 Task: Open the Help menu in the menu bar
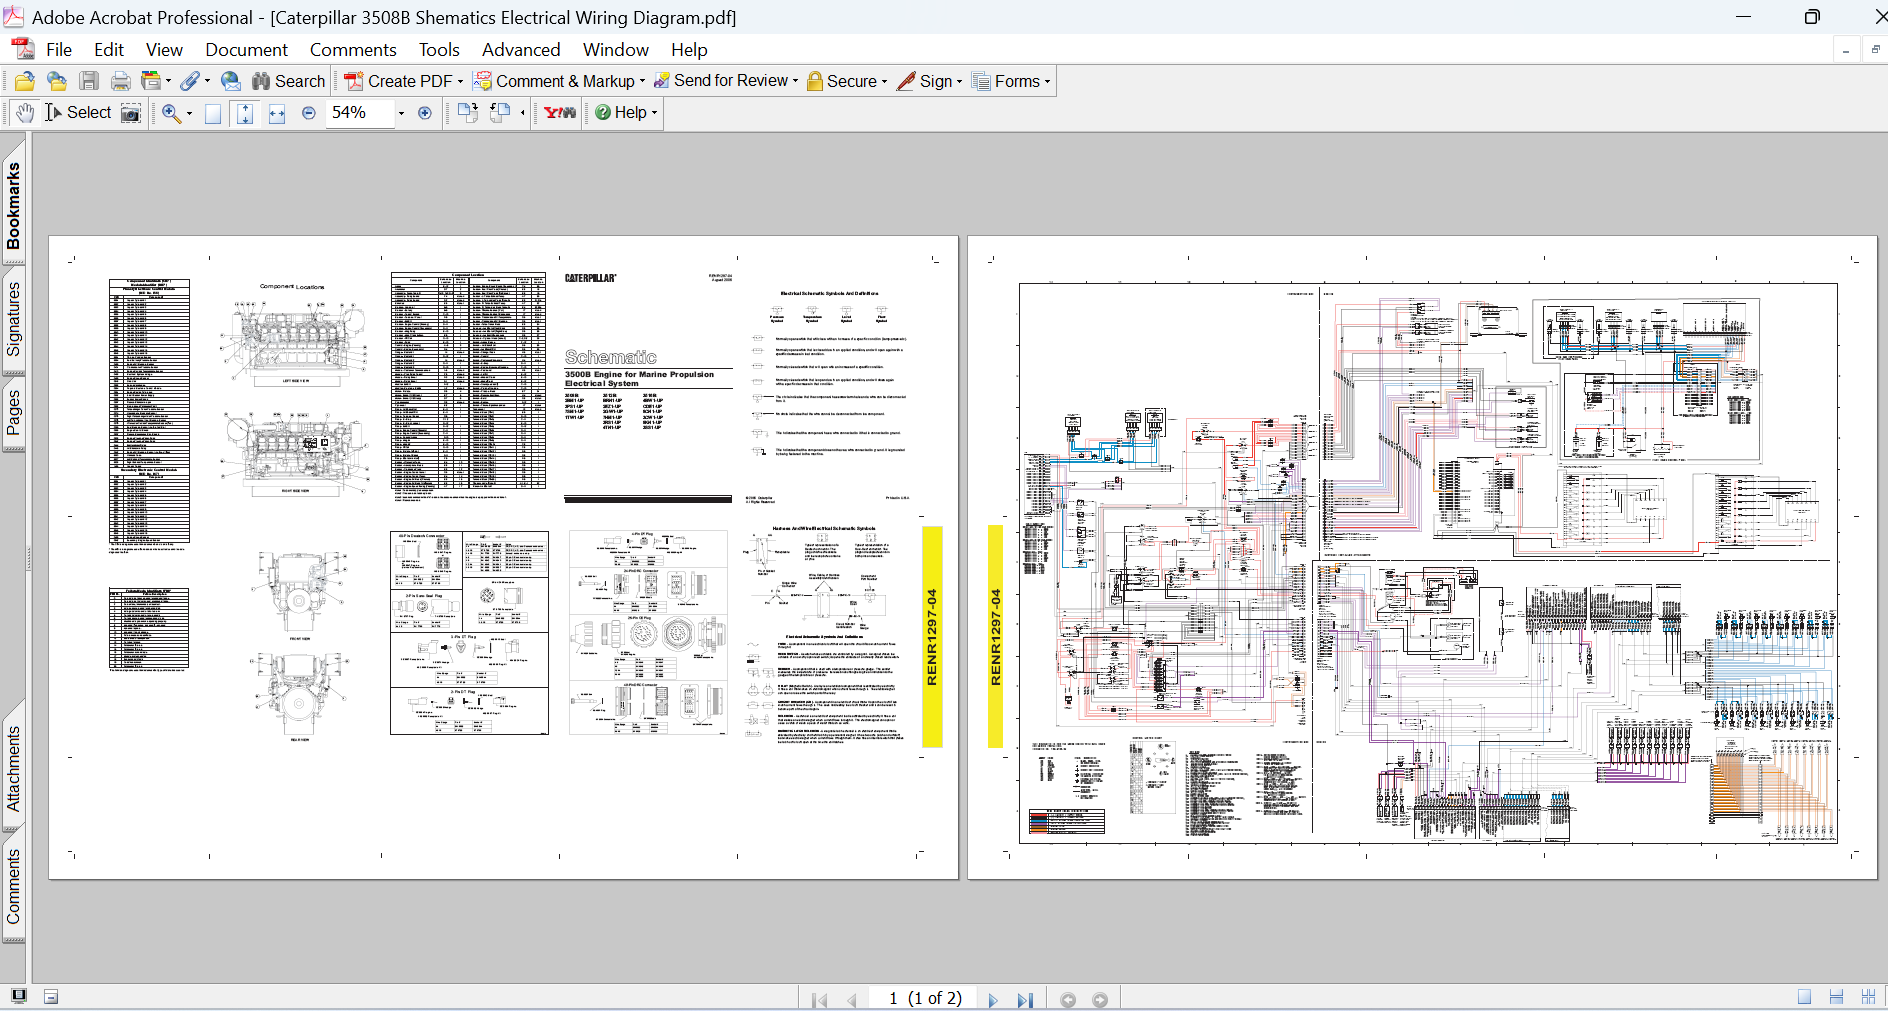coord(689,50)
